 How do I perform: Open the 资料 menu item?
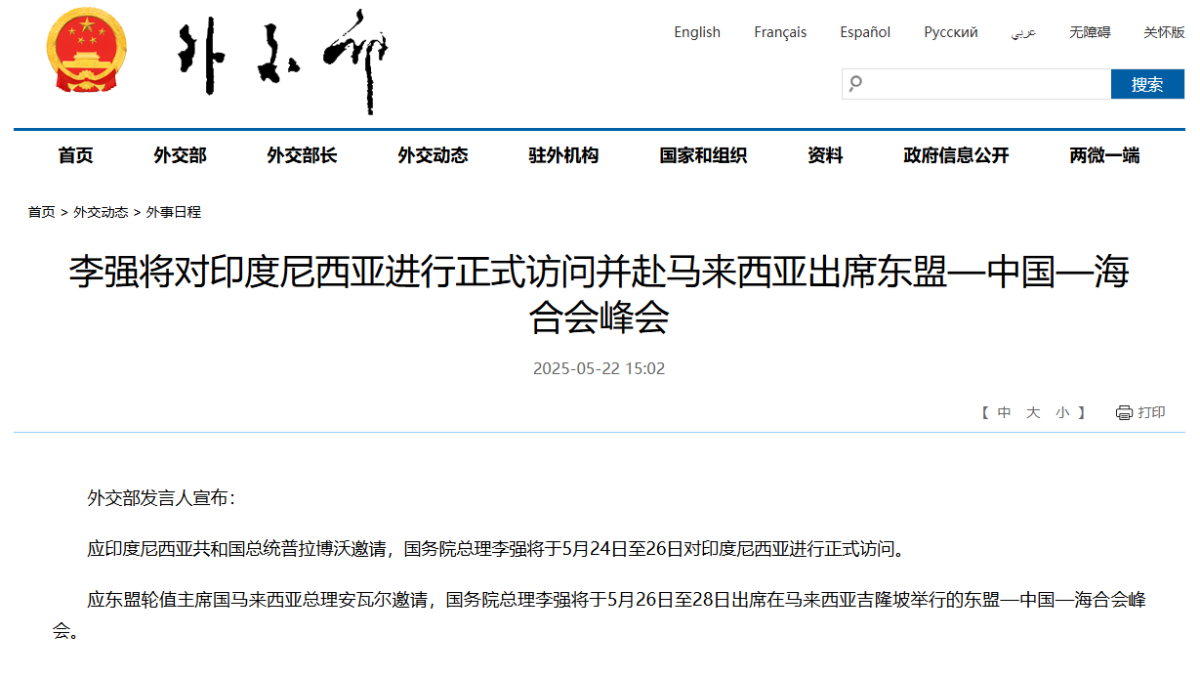point(825,155)
